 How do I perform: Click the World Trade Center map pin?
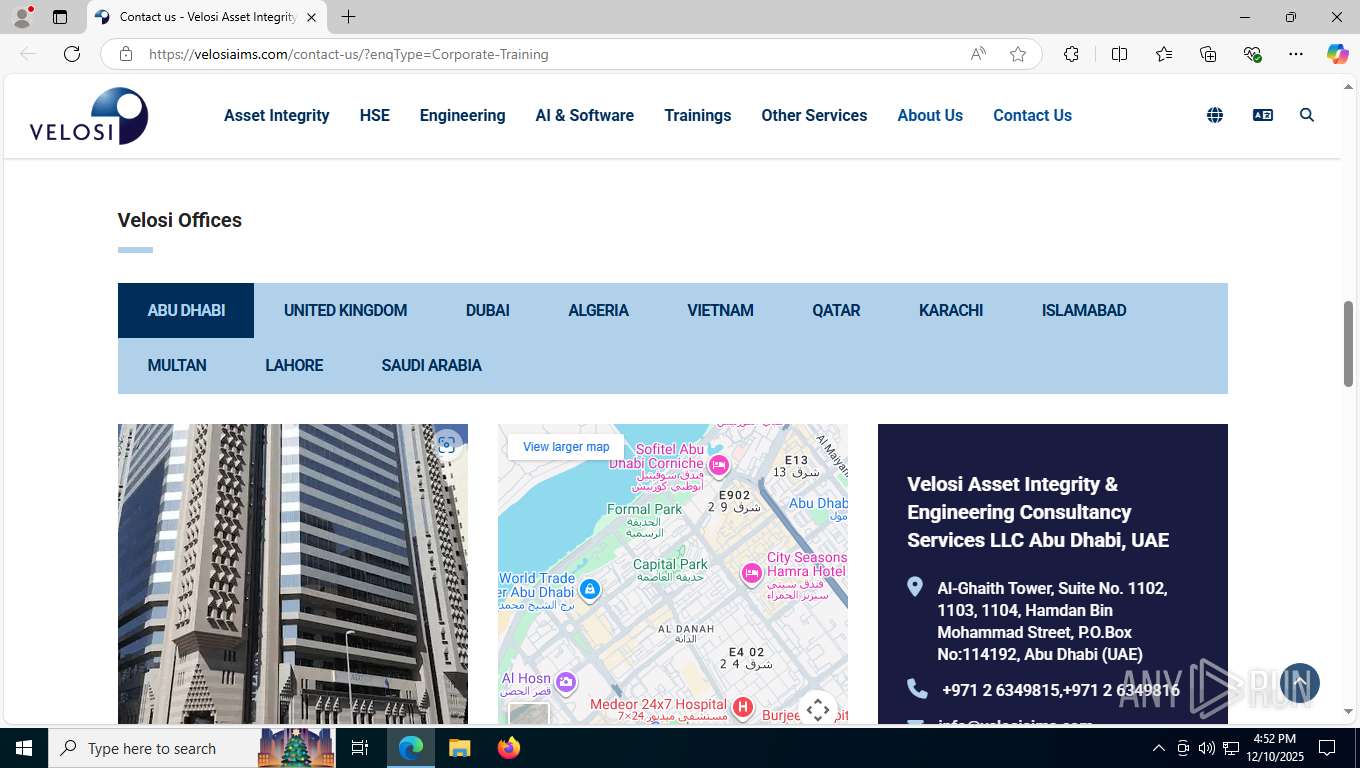point(589,590)
